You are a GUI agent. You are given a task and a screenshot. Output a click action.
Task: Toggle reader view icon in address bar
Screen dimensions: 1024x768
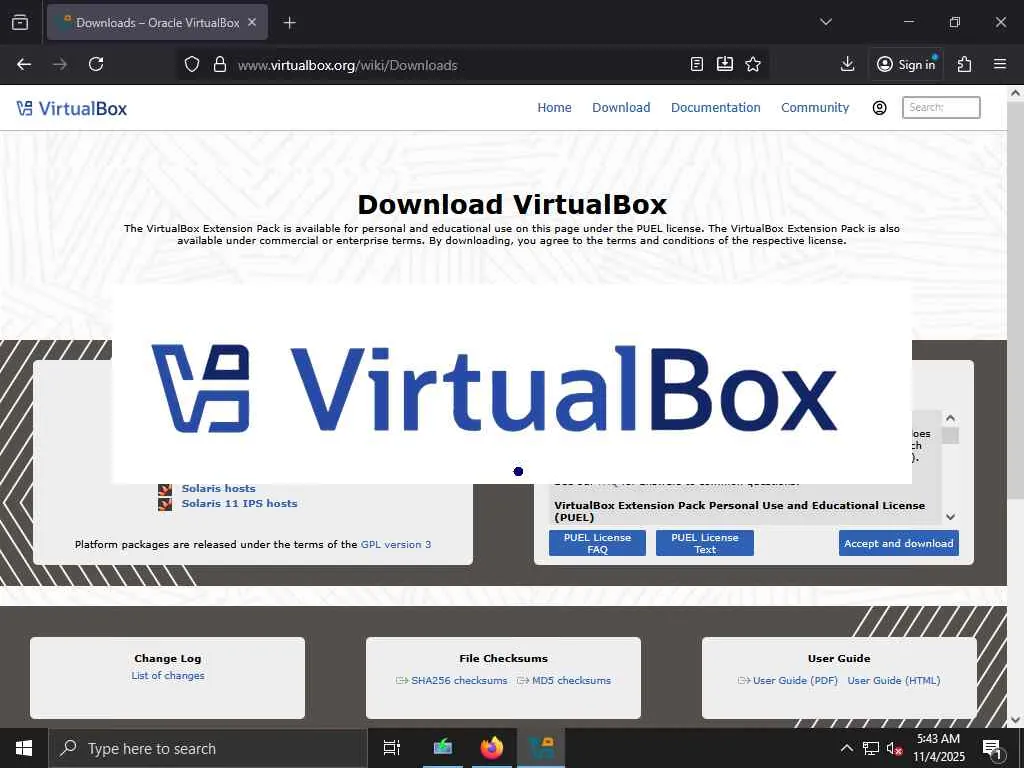point(697,64)
